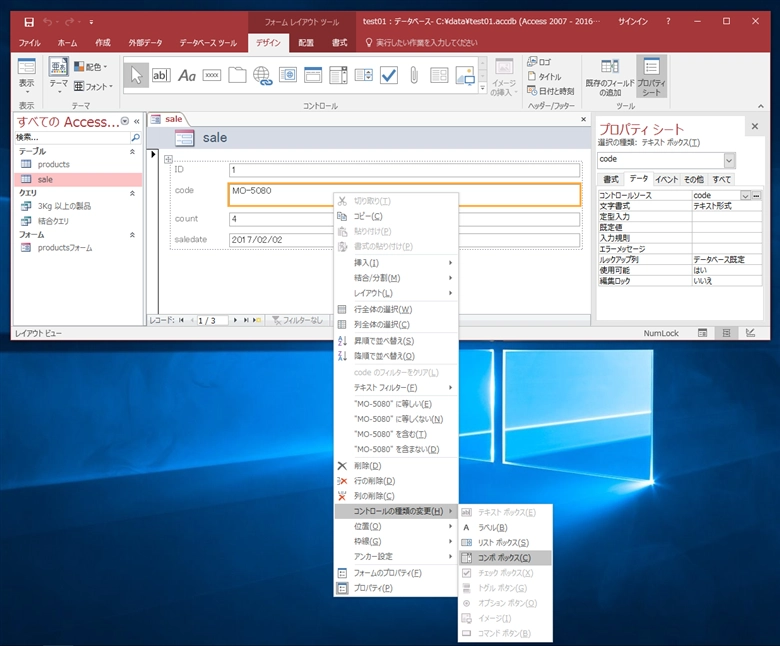Switch to the 書式 property sheet tab
Screen dimensions: 780x646
click(x=610, y=180)
